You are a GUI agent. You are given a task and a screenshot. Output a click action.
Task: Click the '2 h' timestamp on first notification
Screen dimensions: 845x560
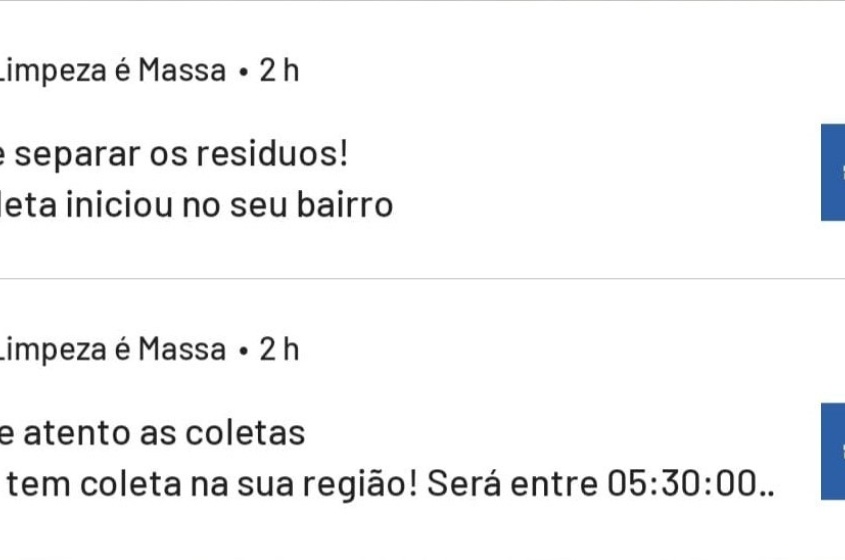click(279, 71)
